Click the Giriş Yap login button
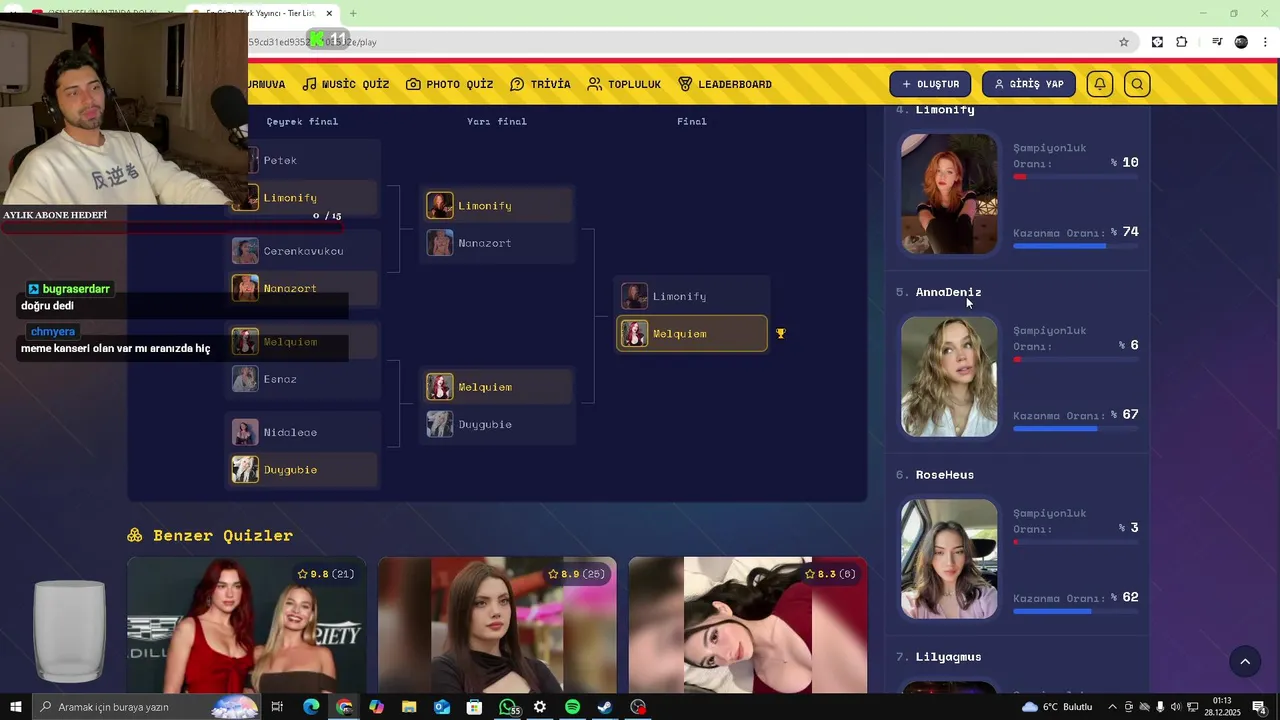Screen dimensions: 1280x720 1029,84
